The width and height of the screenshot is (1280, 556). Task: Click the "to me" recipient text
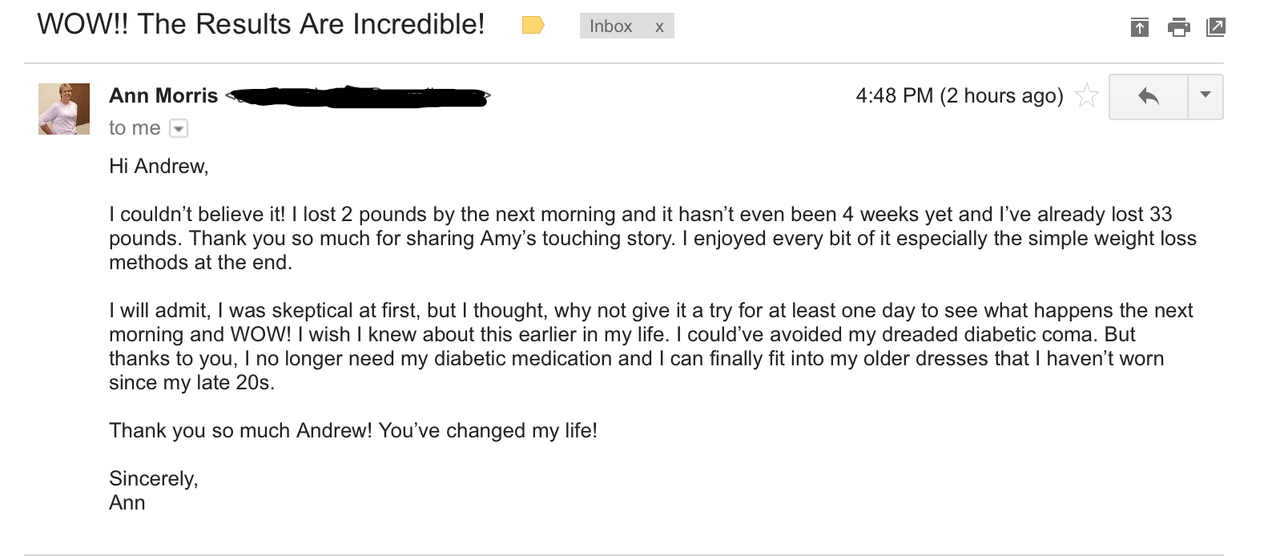[x=134, y=128]
